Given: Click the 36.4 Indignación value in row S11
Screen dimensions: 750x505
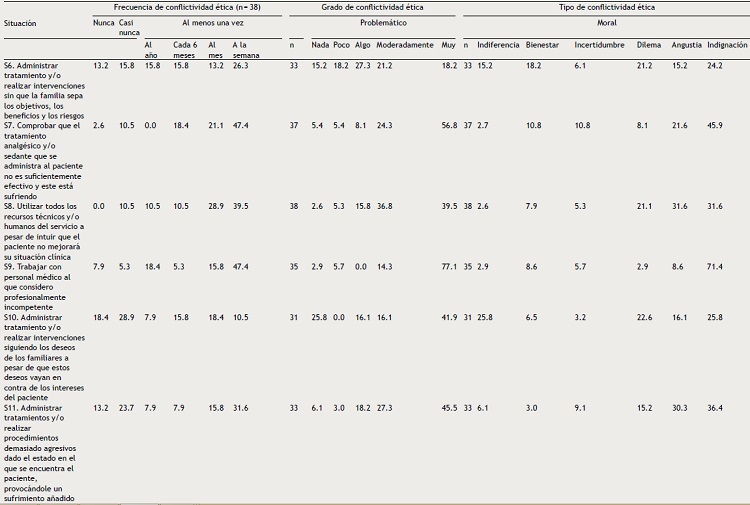Looking at the screenshot, I should 715,408.
